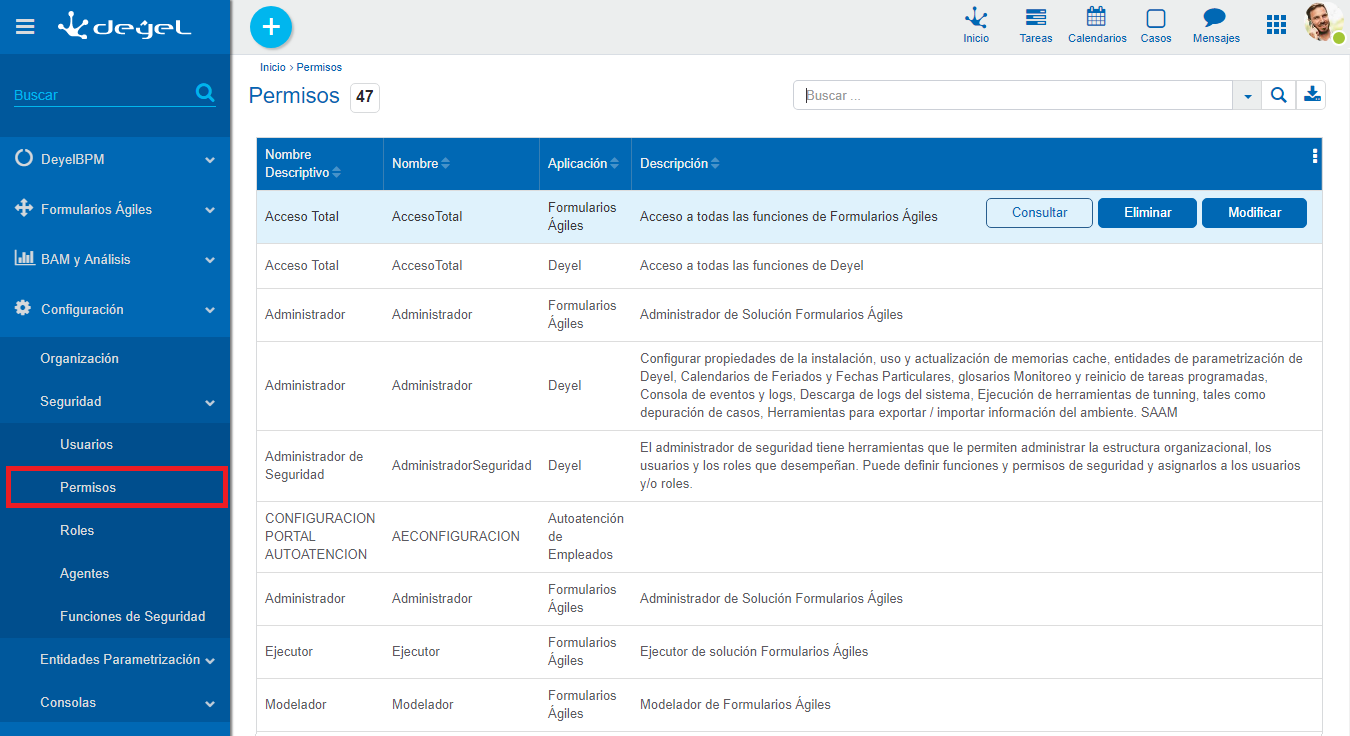Open Roles in the sidebar
The width and height of the screenshot is (1350, 736).
[77, 530]
